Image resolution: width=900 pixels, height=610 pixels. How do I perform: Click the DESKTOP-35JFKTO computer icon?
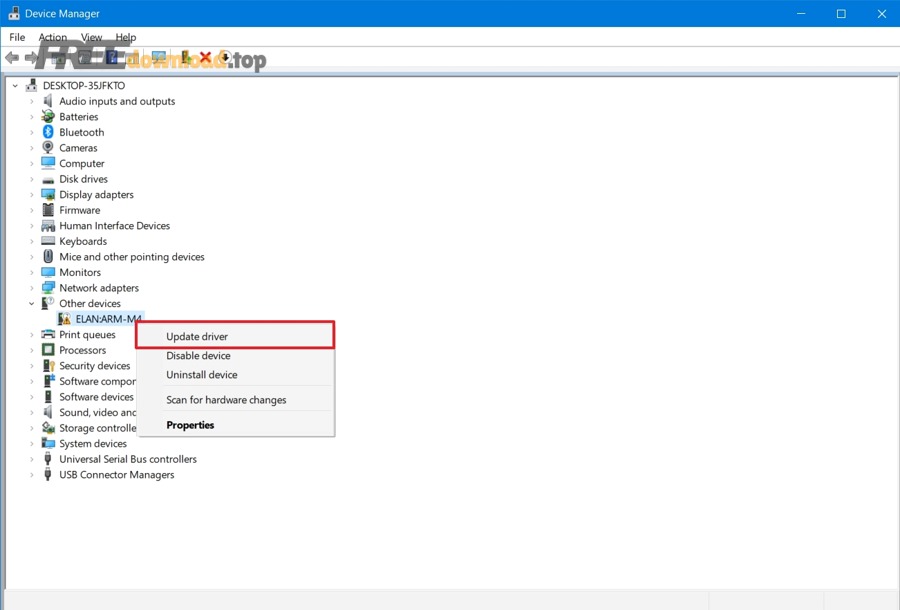tap(31, 86)
